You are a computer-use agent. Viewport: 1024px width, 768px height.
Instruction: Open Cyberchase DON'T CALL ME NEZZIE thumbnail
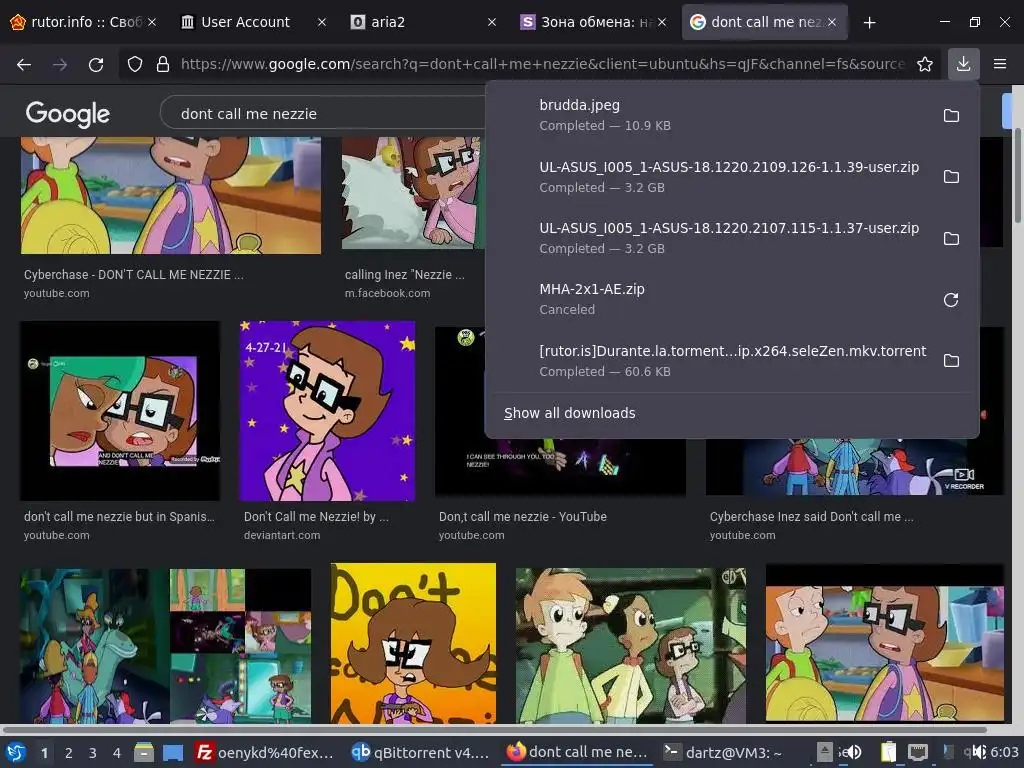(171, 195)
